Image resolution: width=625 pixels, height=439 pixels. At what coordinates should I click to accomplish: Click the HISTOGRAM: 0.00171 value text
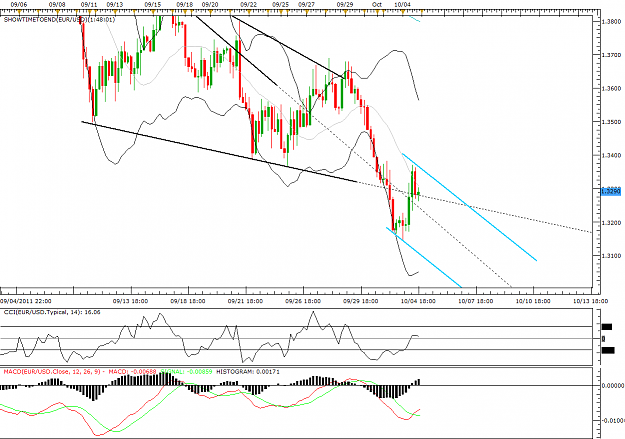click(248, 372)
